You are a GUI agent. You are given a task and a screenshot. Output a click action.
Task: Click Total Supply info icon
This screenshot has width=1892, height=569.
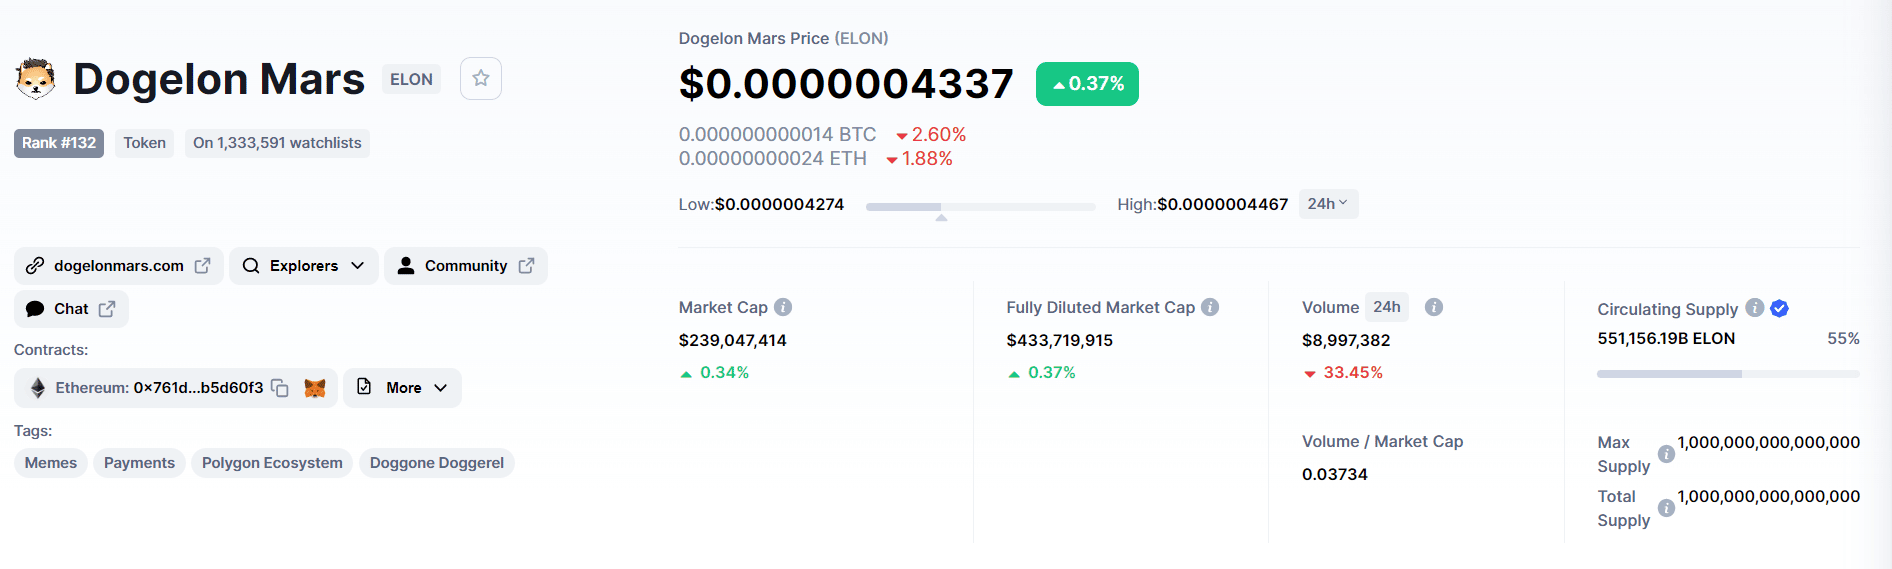point(1666,508)
